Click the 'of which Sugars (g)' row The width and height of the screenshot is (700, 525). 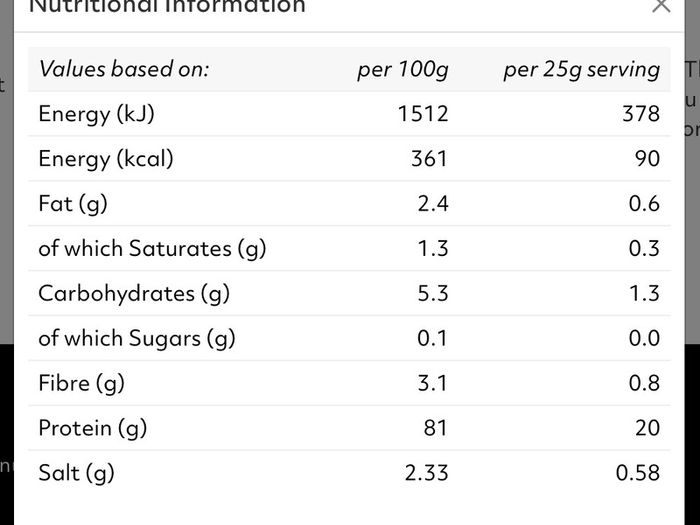tap(349, 338)
